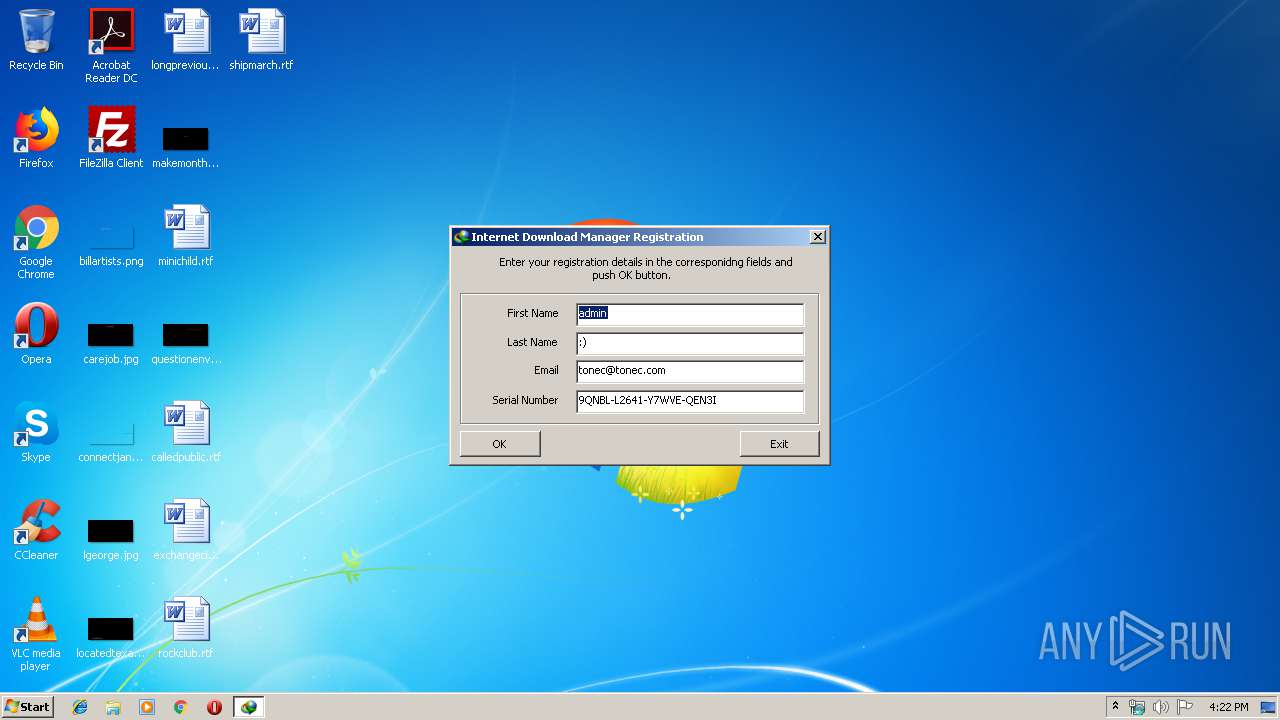1280x720 pixels.
Task: Show hidden system tray icons
Action: [1115, 707]
